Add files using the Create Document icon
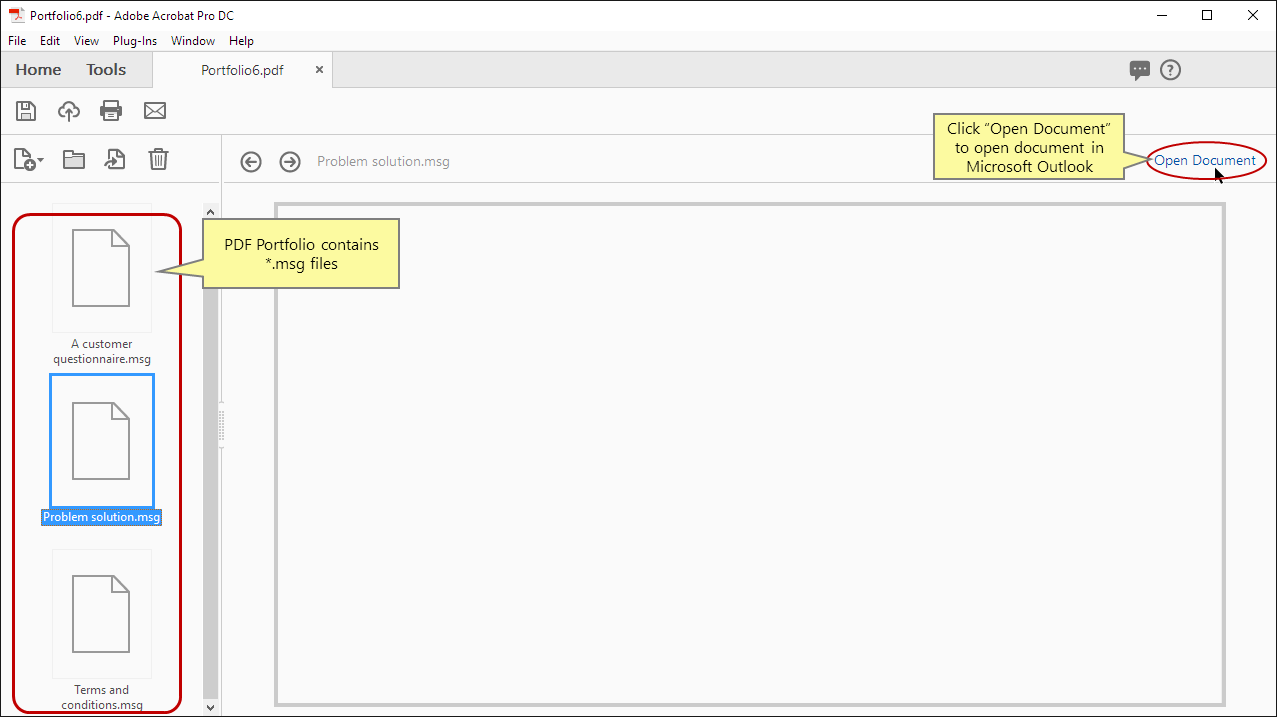1280x720 pixels. [x=22, y=160]
